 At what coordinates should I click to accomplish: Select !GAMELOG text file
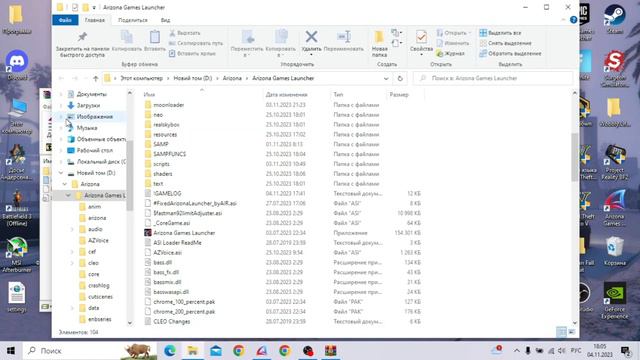click(167, 193)
